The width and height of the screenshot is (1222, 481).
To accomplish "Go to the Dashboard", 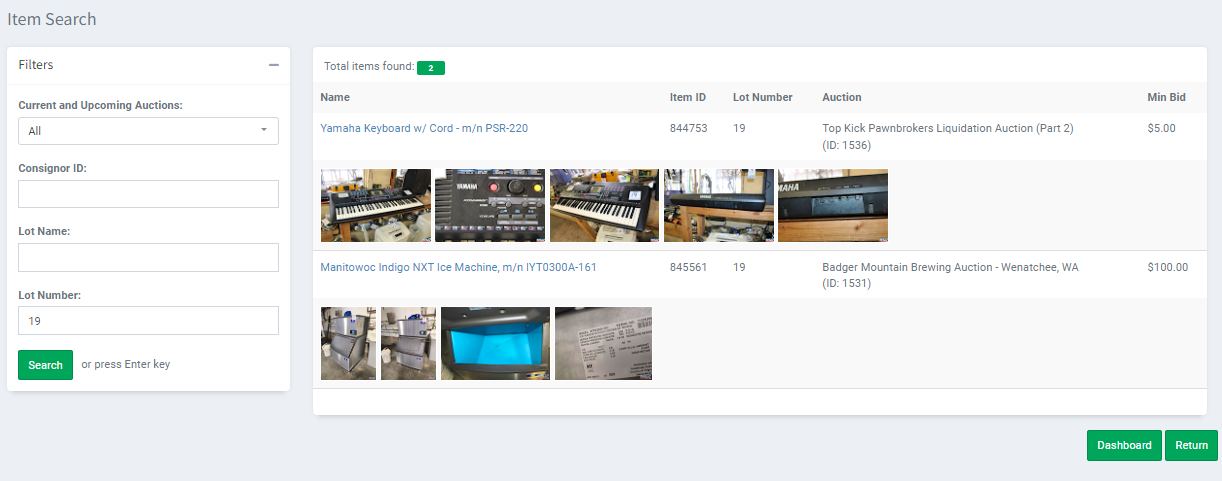I will [x=1124, y=445].
